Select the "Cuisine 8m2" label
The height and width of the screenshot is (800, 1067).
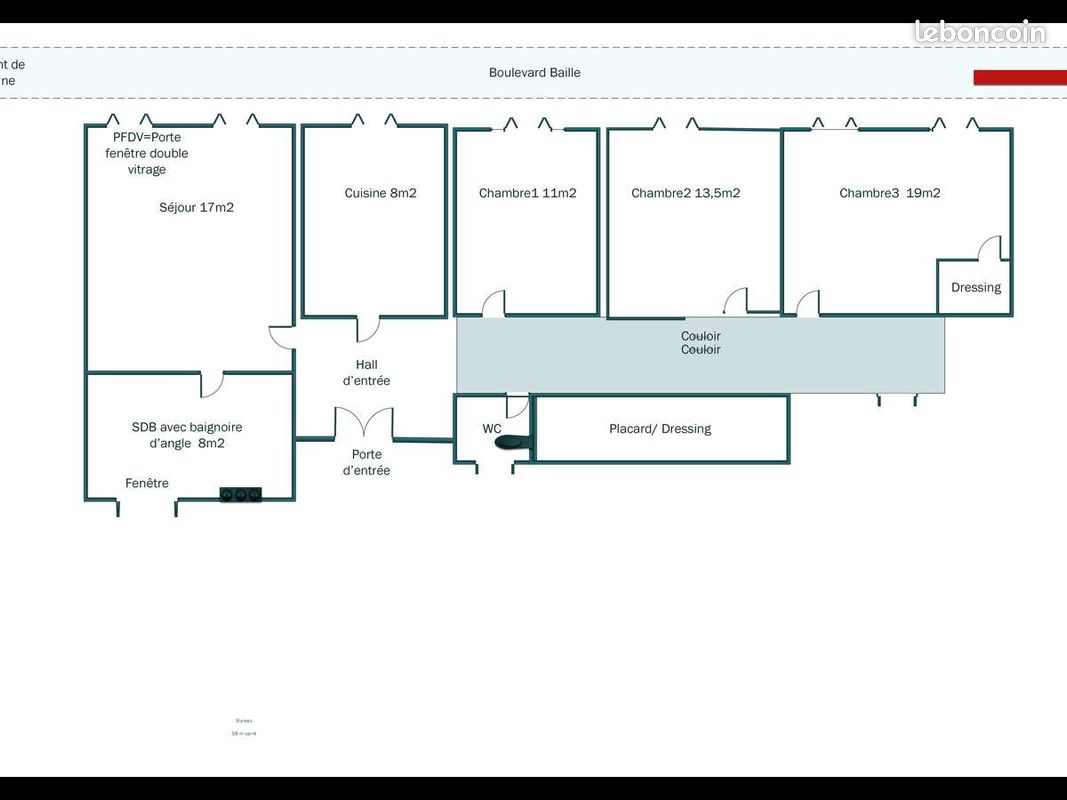pos(380,193)
